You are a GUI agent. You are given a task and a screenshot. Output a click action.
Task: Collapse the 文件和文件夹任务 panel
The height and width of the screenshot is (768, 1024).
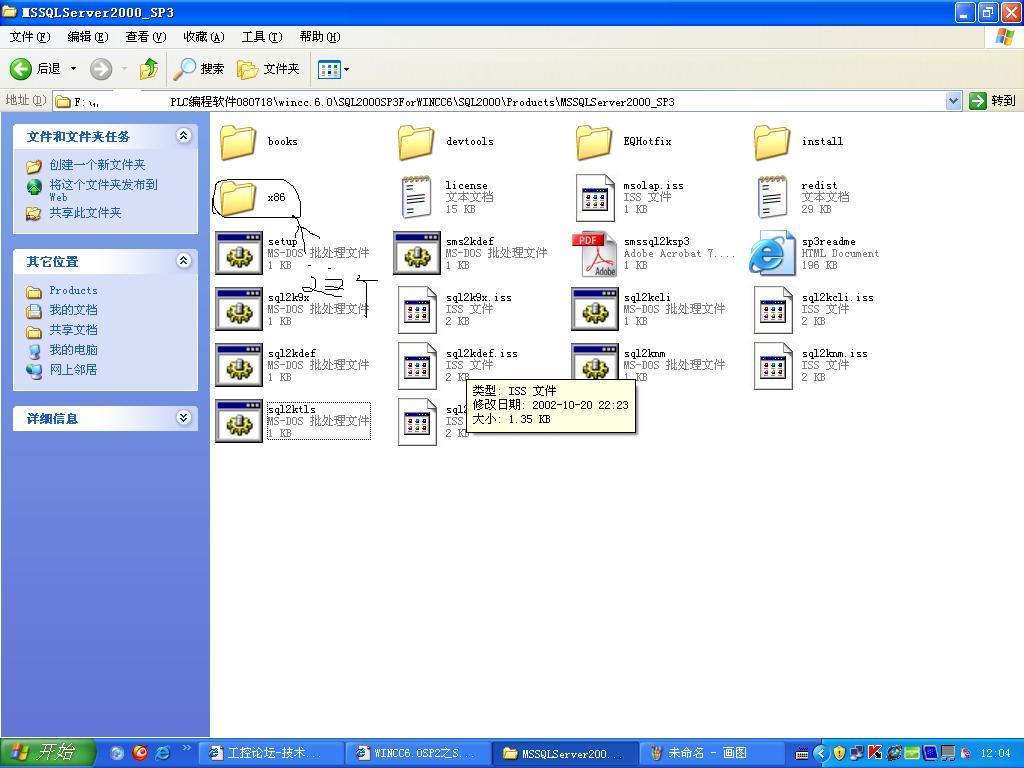click(x=184, y=136)
